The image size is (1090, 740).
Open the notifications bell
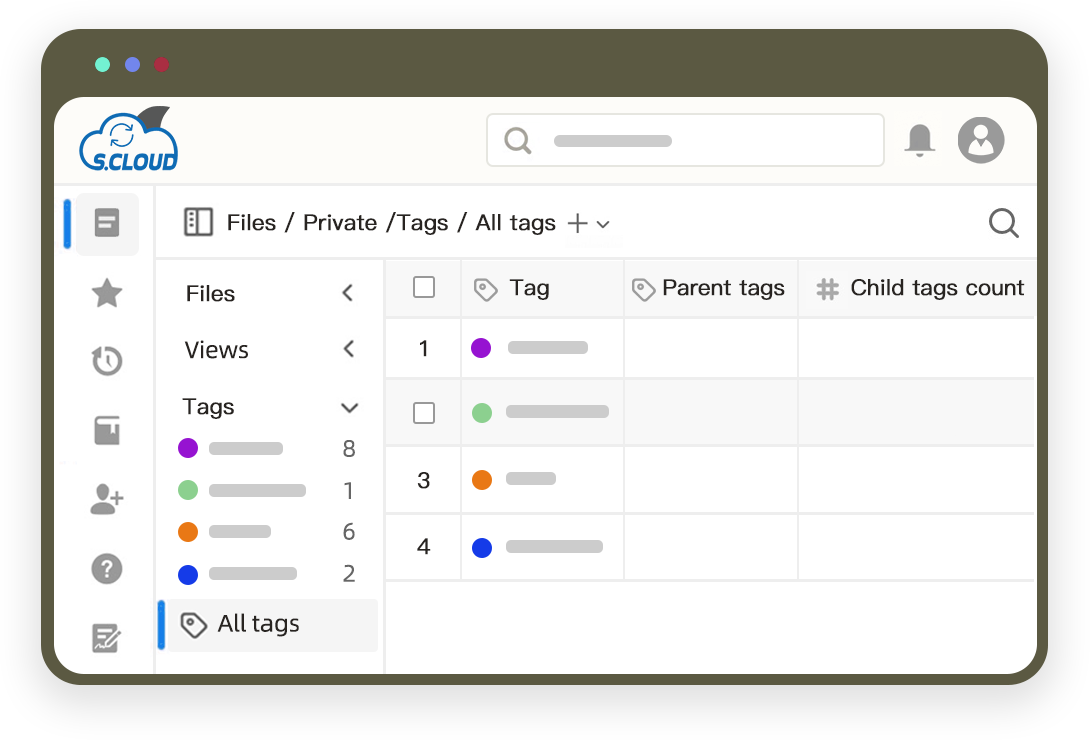(x=919, y=140)
